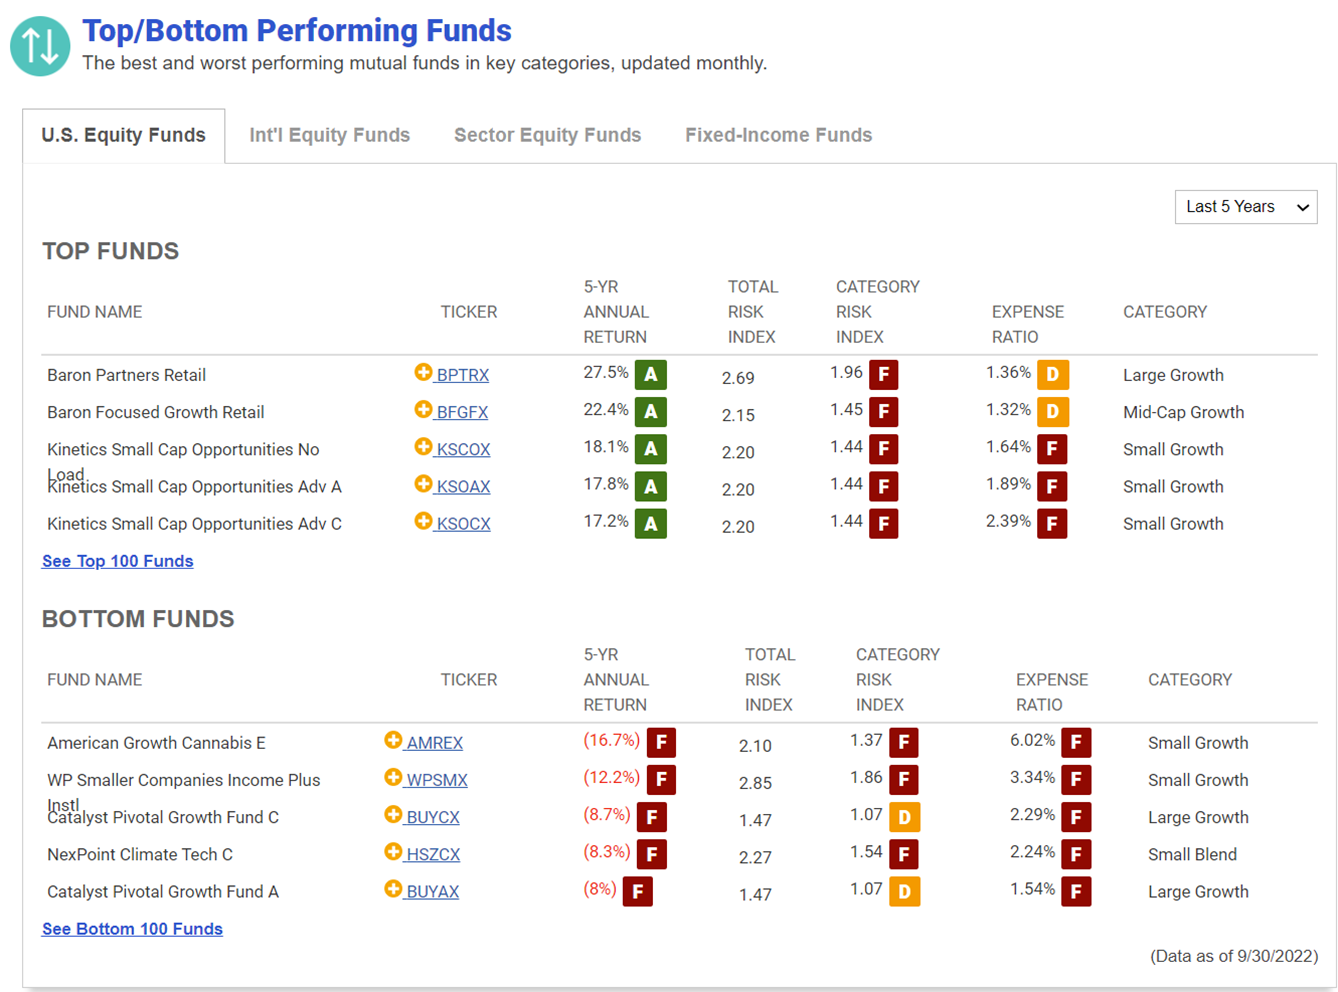Click the BUYAX ticker link
This screenshot has width=1338, height=992.
tap(433, 892)
